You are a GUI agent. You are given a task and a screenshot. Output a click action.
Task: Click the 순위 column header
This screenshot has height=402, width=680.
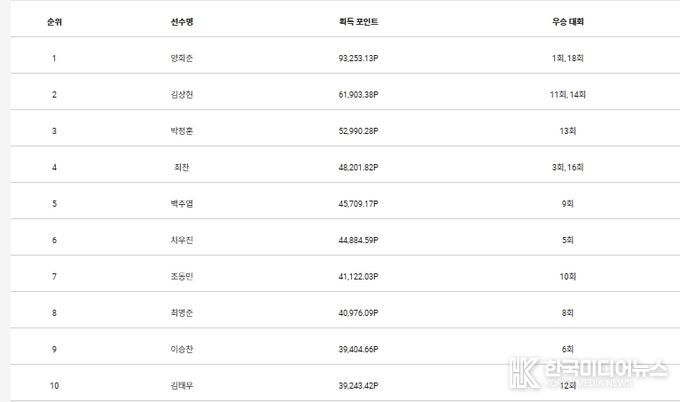(53, 21)
